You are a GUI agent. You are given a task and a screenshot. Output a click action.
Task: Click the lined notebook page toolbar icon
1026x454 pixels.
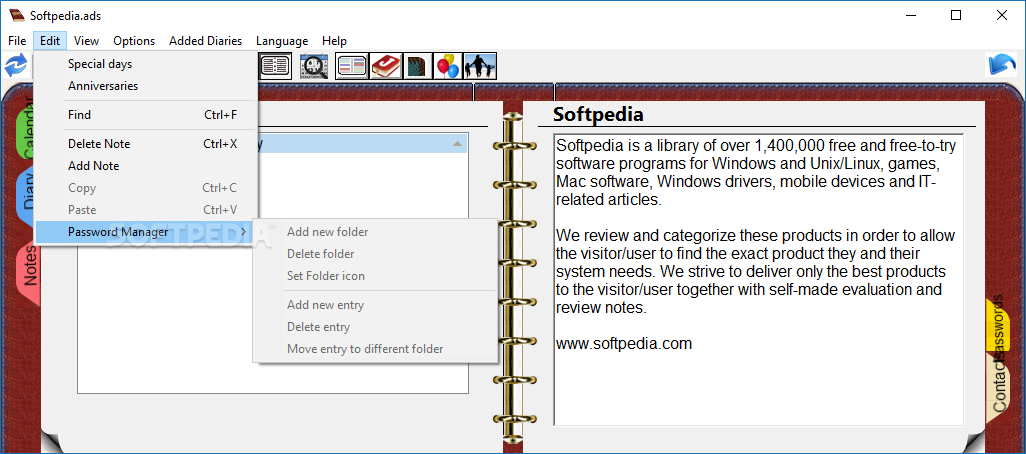coord(275,65)
